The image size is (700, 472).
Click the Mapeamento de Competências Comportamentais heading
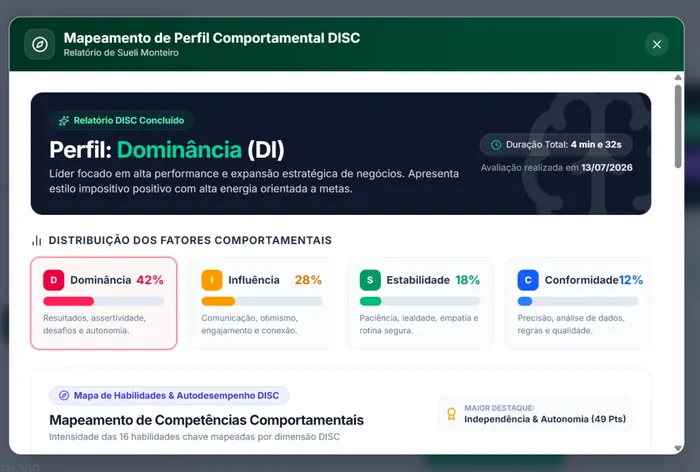coord(206,420)
